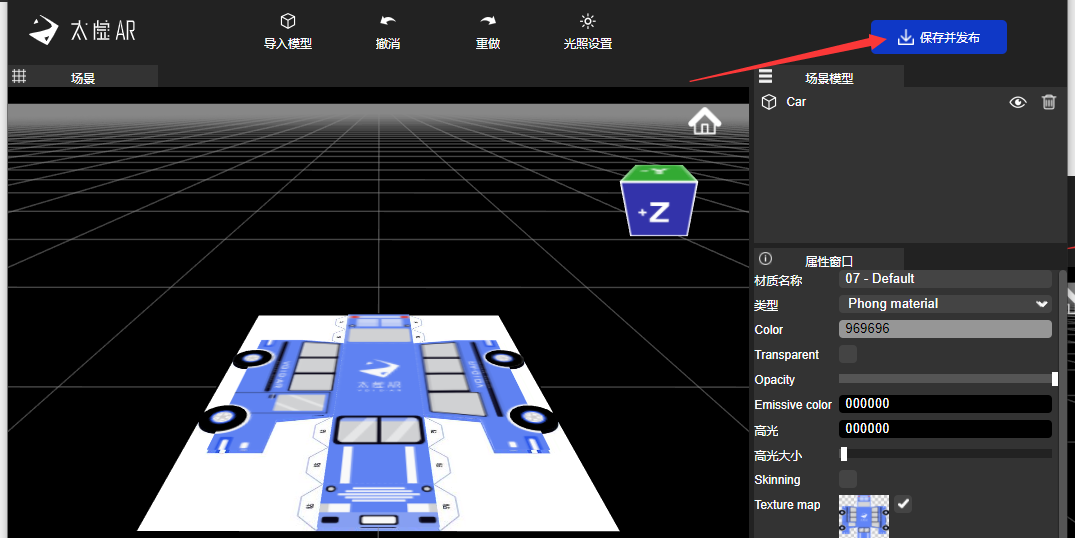Click the 太虚 AR logo

(x=82, y=31)
